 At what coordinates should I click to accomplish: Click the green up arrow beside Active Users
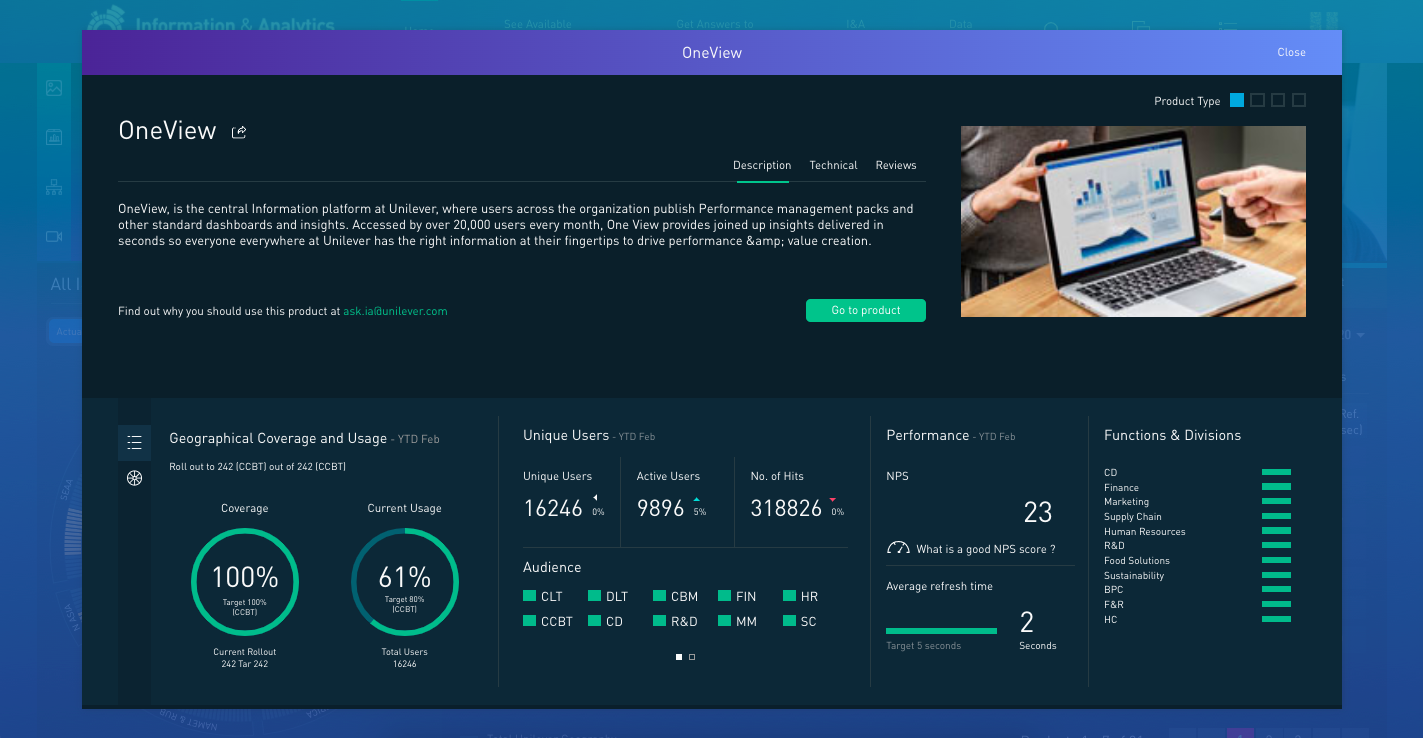[697, 499]
